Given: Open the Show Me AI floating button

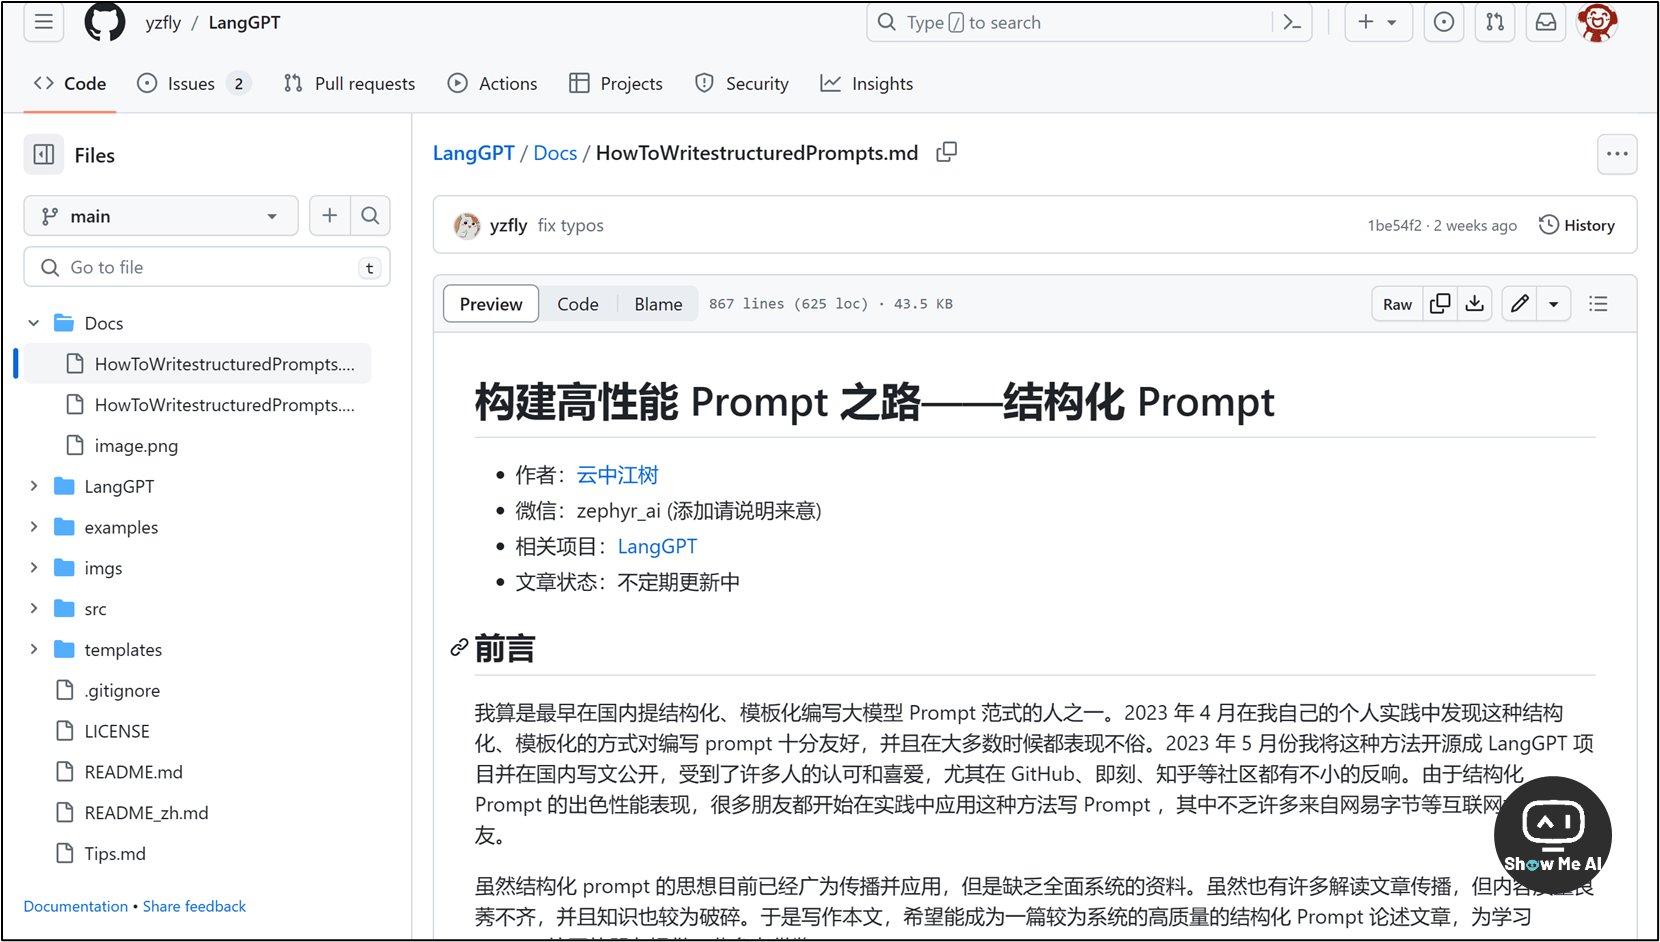Looking at the screenshot, I should (x=1553, y=835).
